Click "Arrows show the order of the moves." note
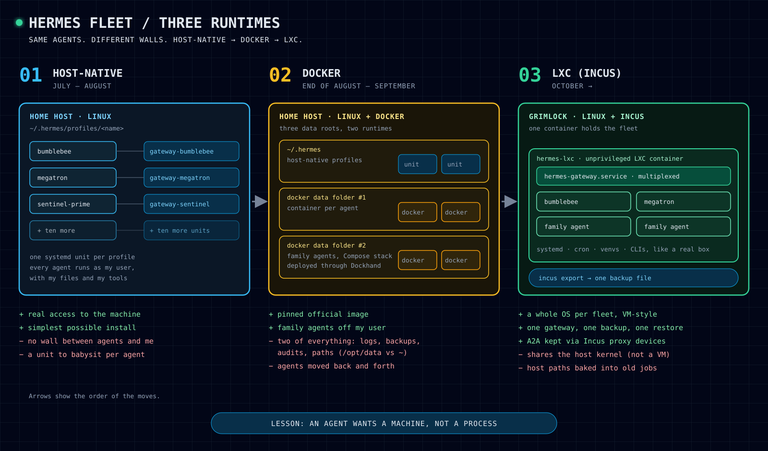 94,396
